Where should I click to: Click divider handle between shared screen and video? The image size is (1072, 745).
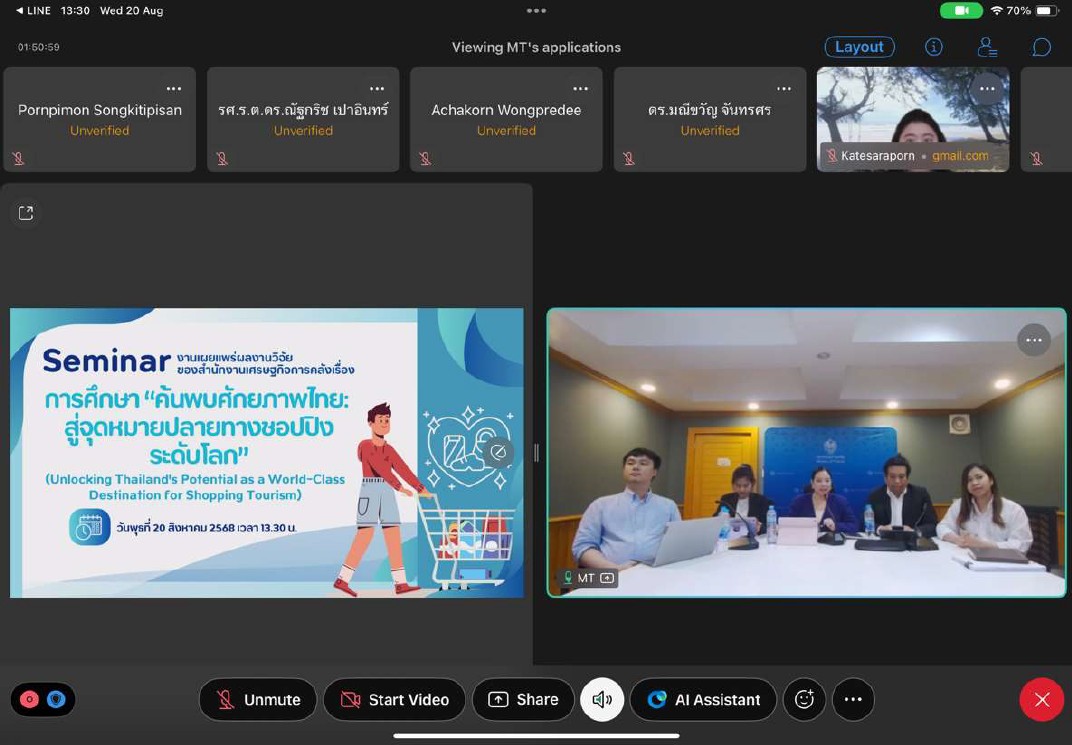[536, 453]
